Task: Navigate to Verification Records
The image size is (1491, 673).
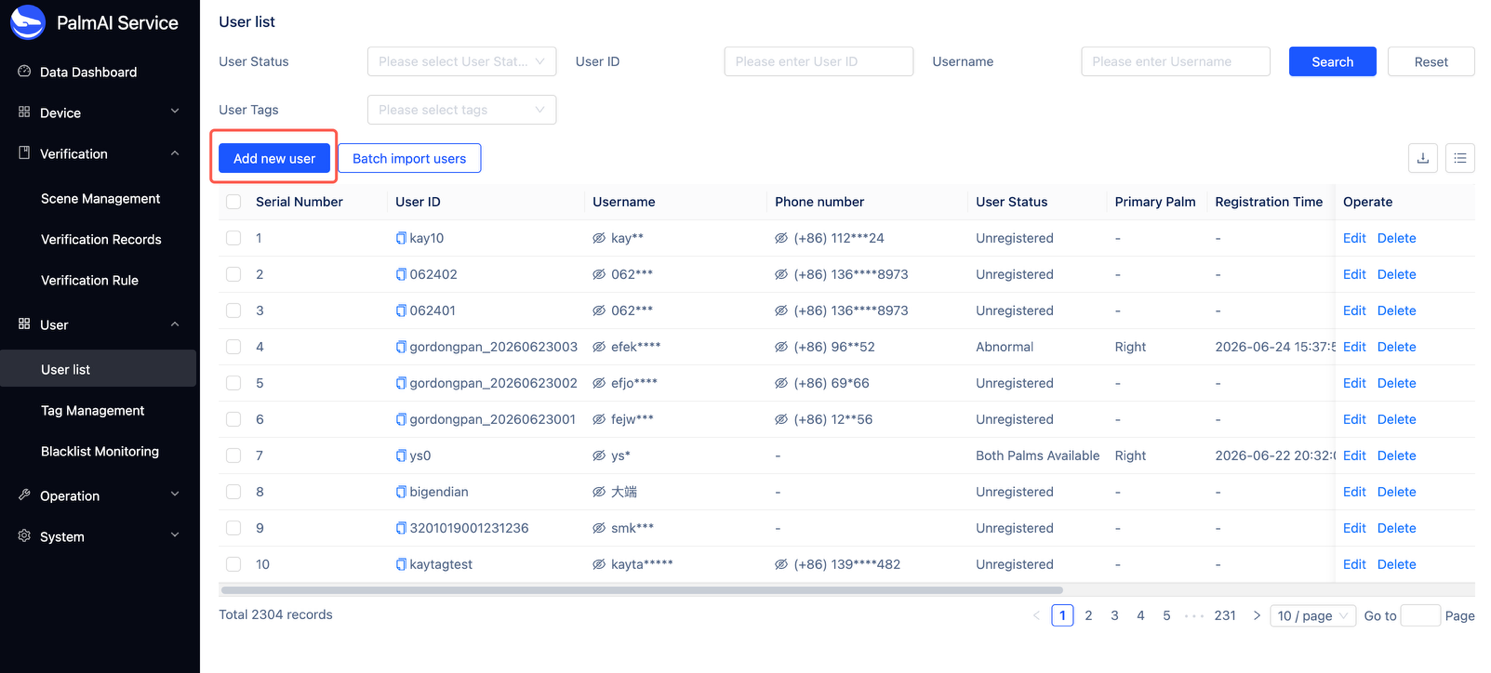Action: [x=101, y=239]
